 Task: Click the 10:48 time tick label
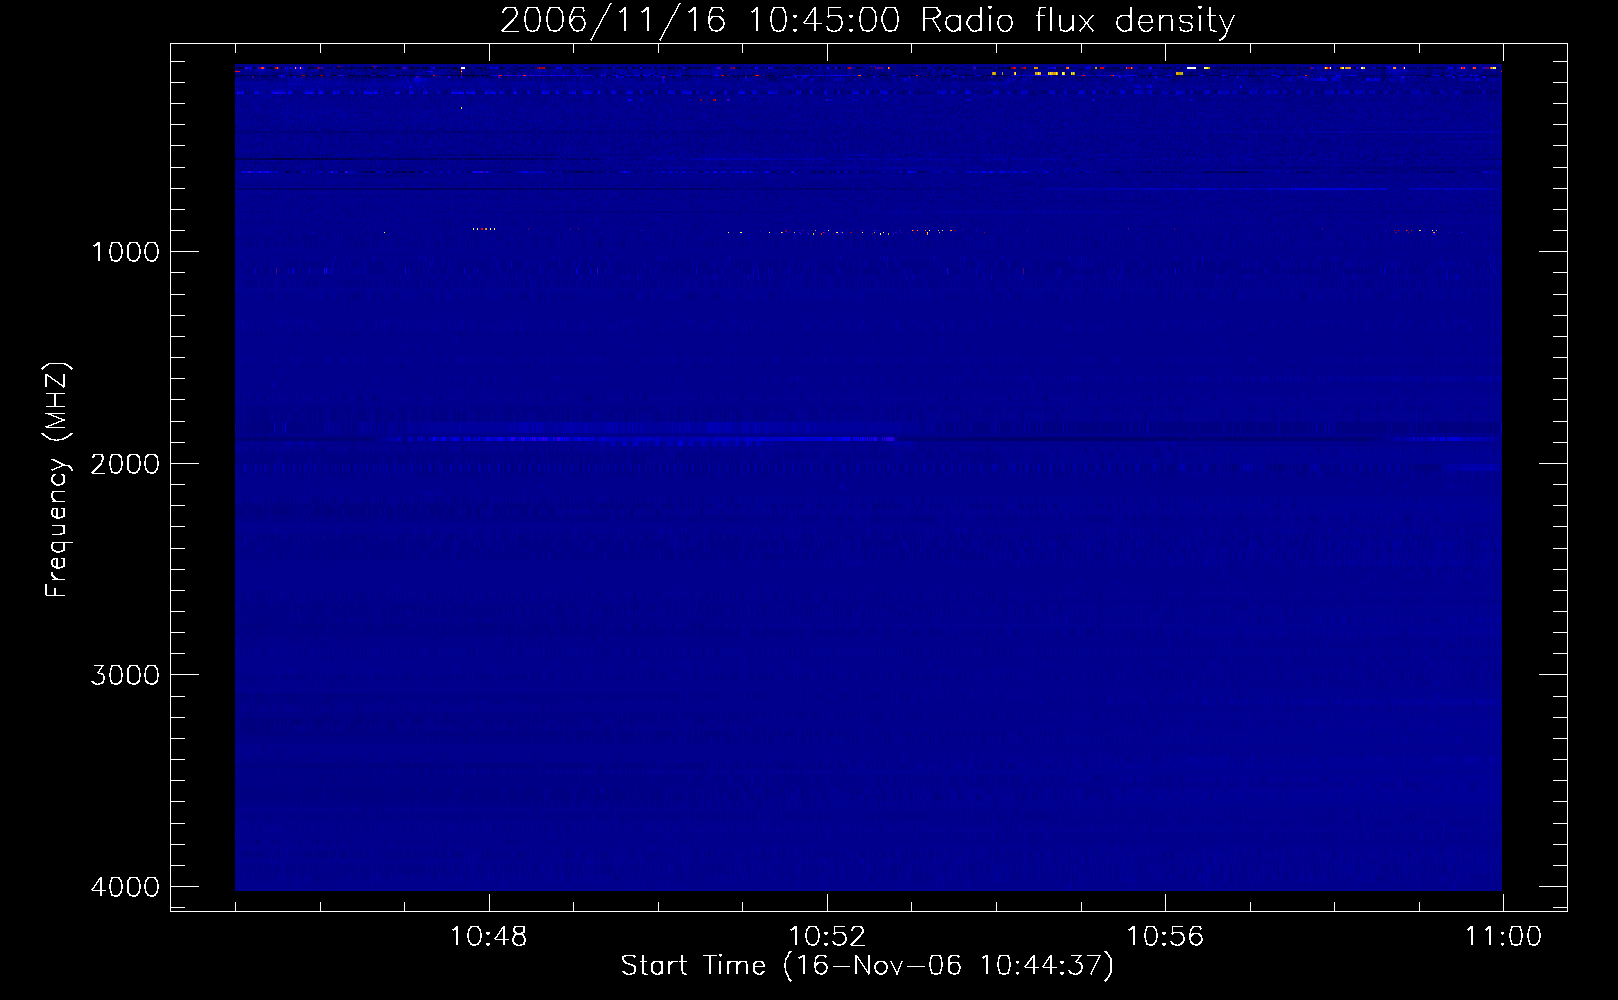coord(488,937)
